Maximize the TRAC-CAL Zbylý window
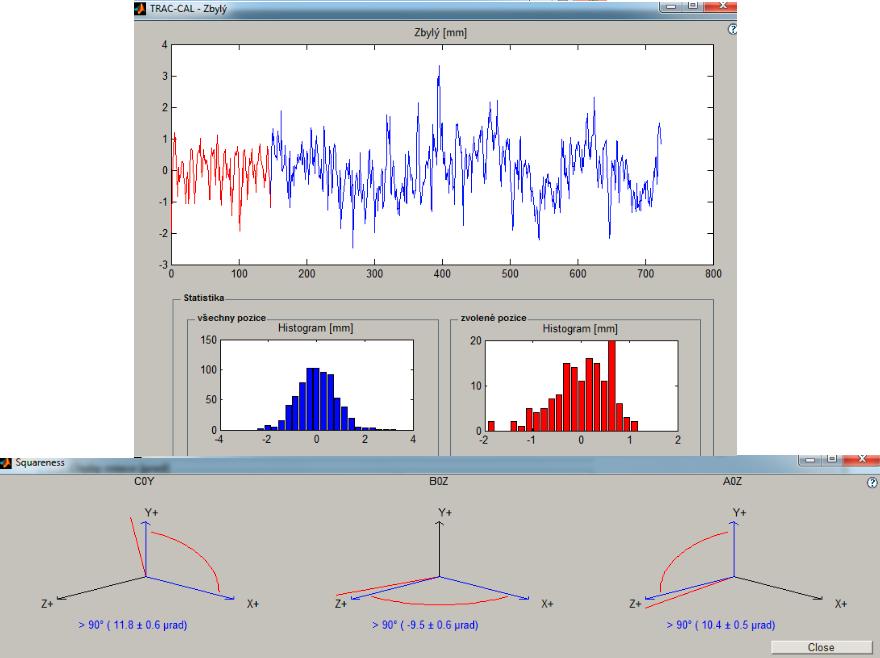The height and width of the screenshot is (658, 880). tap(693, 6)
